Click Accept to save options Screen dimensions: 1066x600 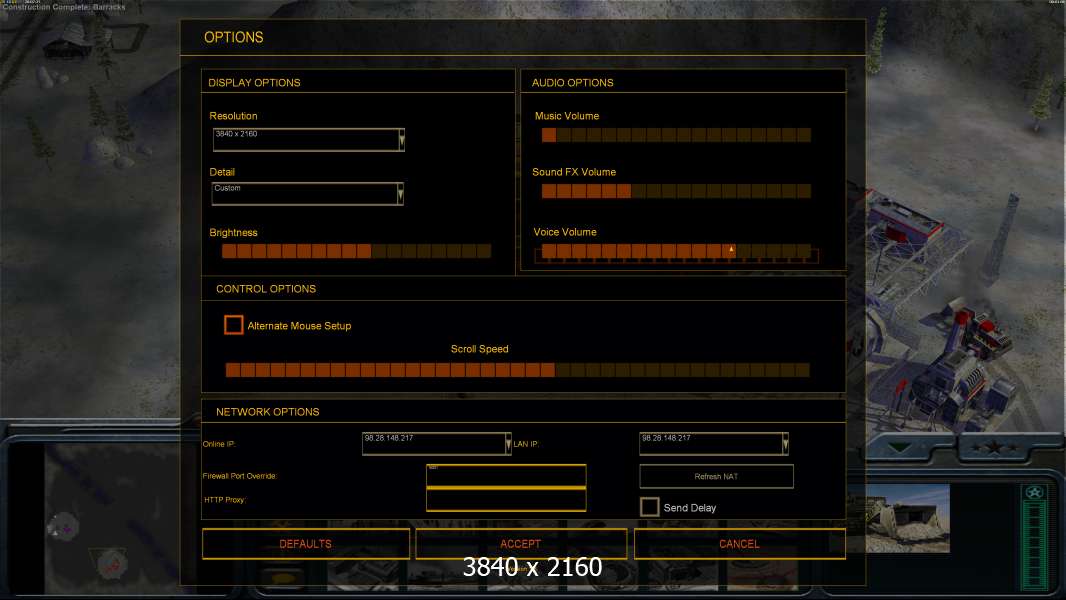click(520, 544)
